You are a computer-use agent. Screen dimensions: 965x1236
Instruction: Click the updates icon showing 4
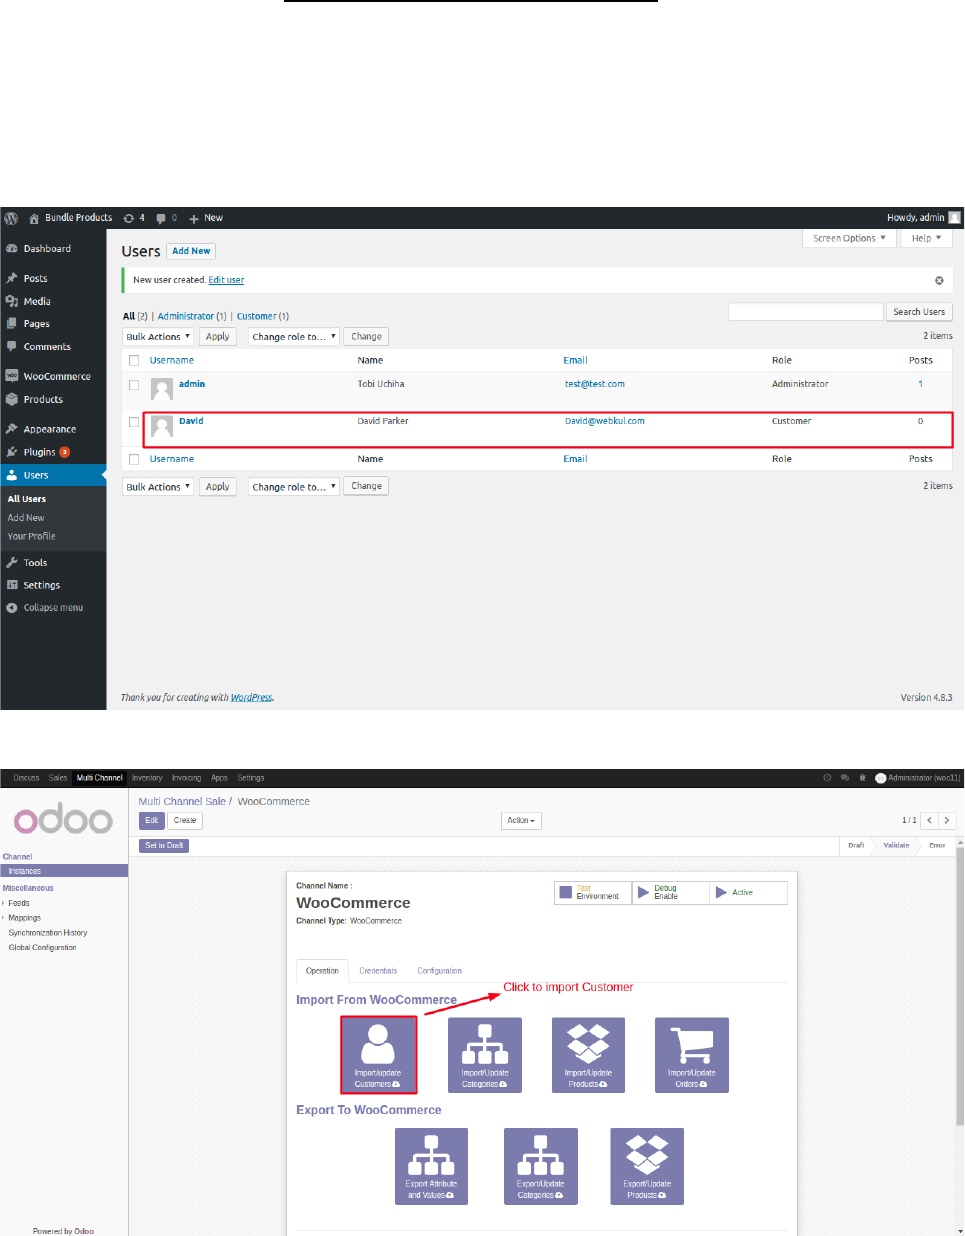(134, 217)
